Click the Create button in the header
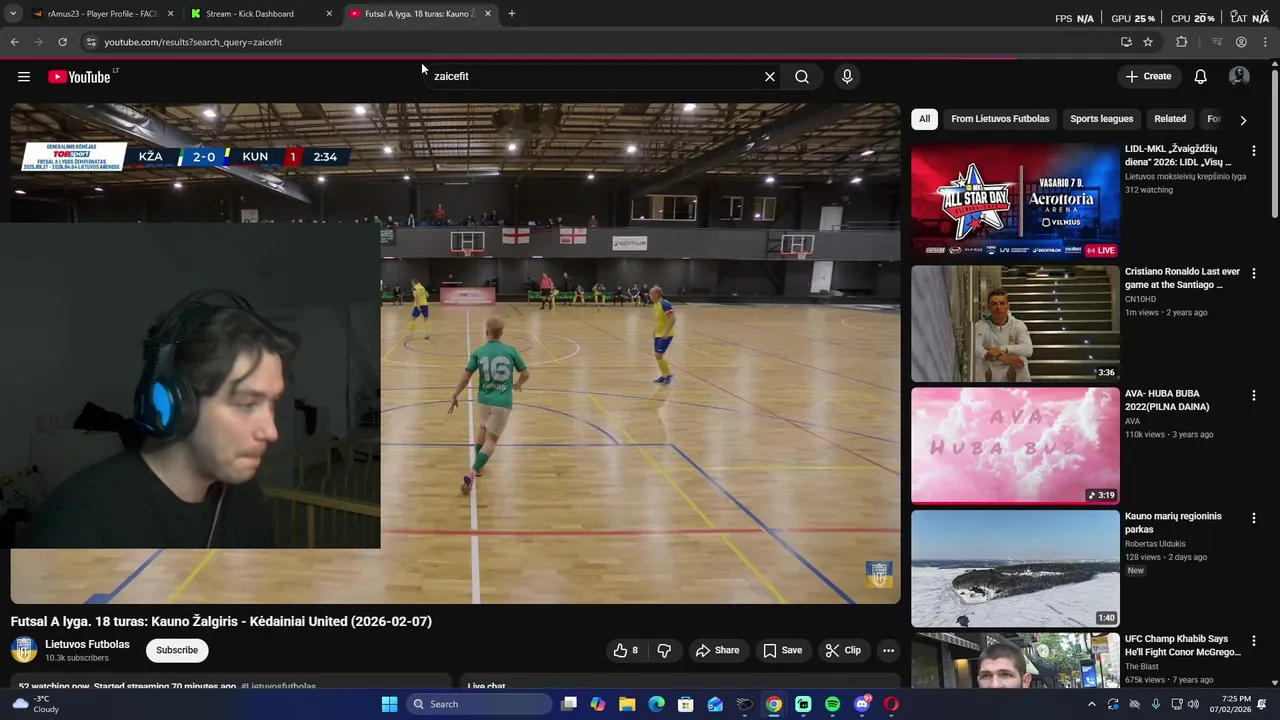1280x720 pixels. (x=1148, y=77)
